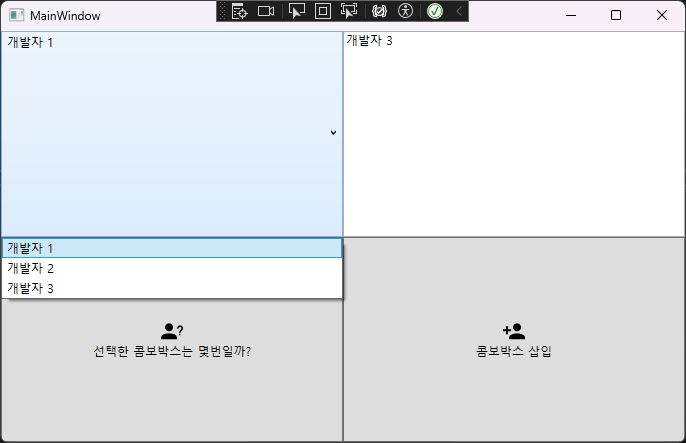Click the MainWindow title text
The width and height of the screenshot is (686, 443).
tap(65, 16)
